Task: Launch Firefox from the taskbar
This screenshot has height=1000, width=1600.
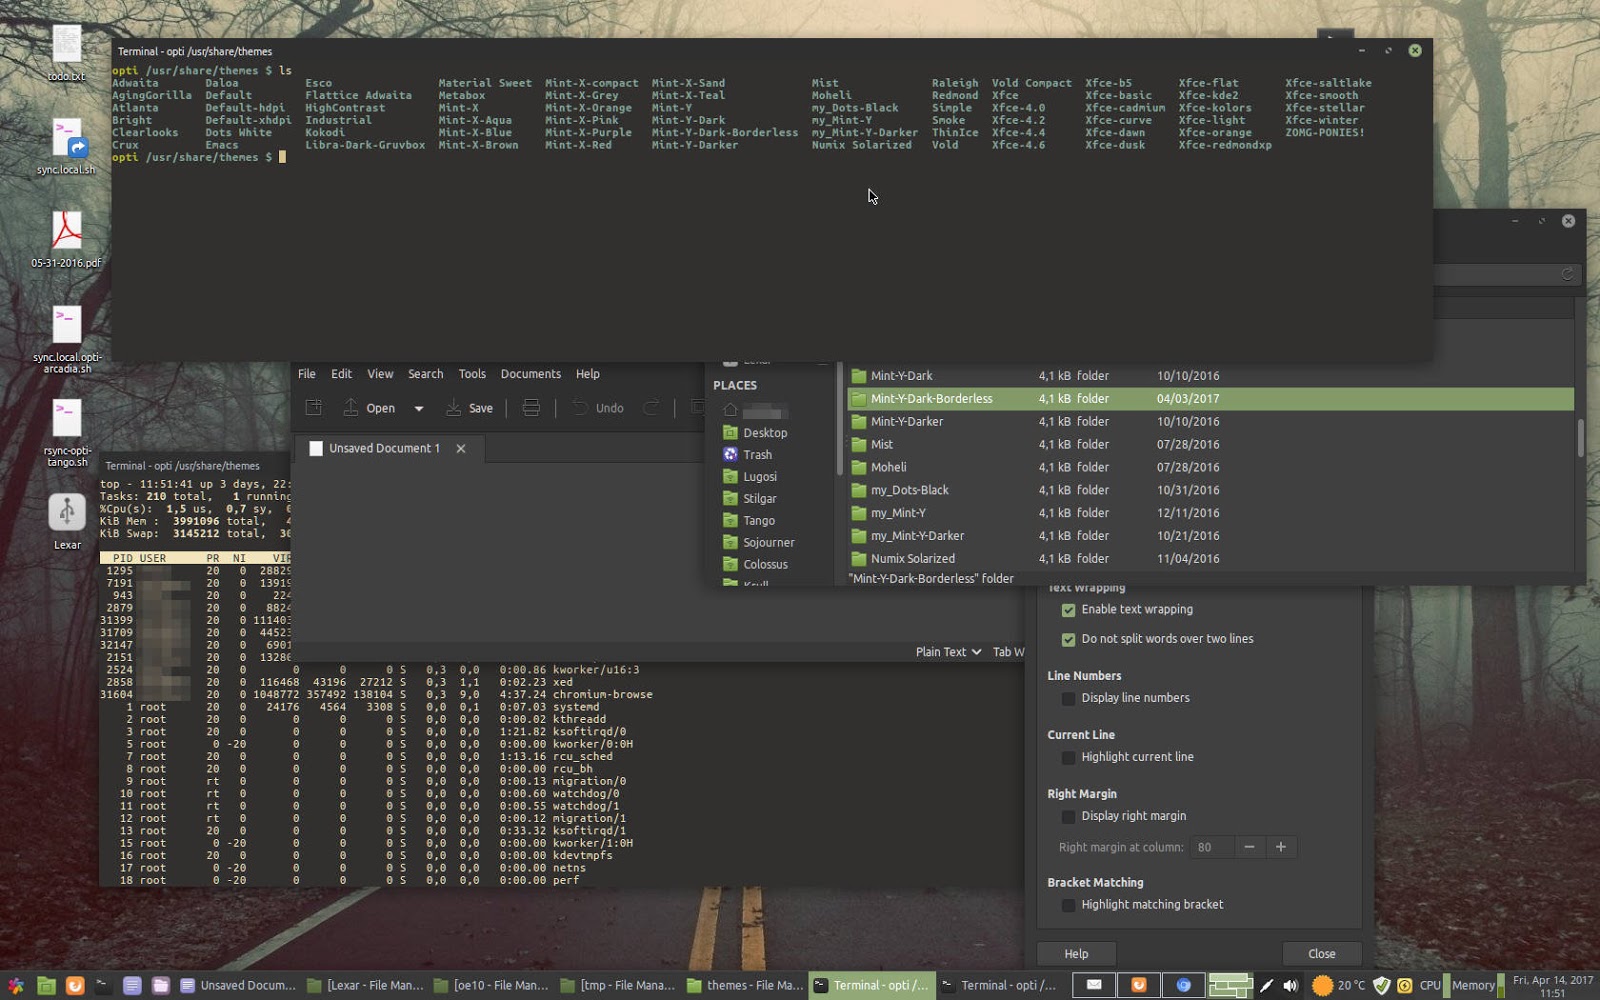Action: pos(78,985)
